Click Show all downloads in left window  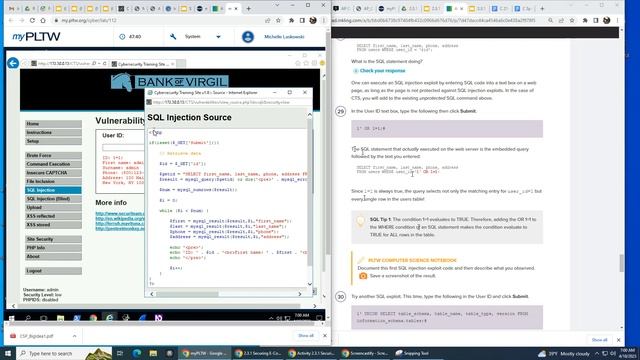click(306, 336)
